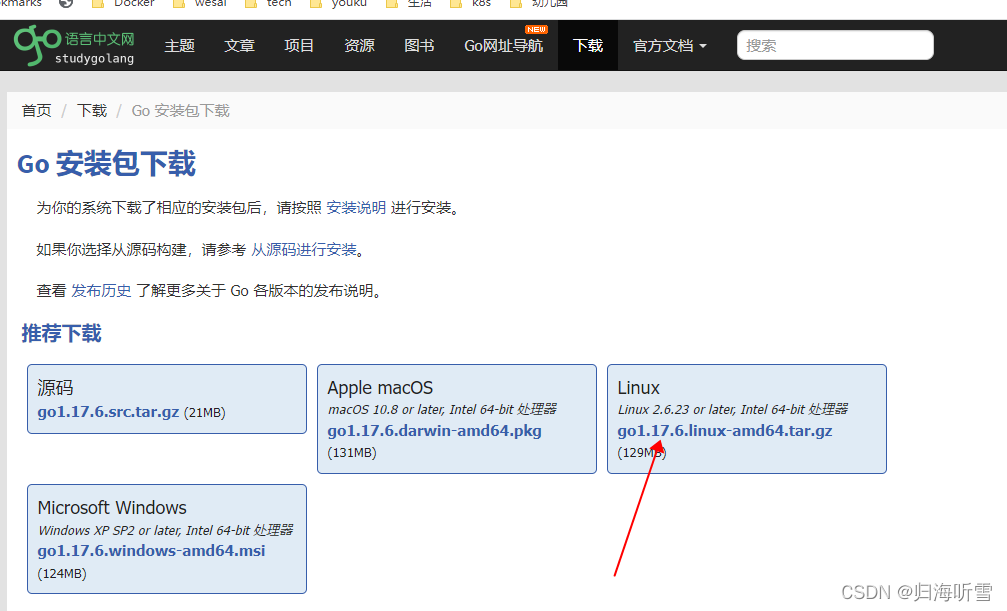
Task: Click the Go 安装包下载 page heading
Action: [107, 164]
